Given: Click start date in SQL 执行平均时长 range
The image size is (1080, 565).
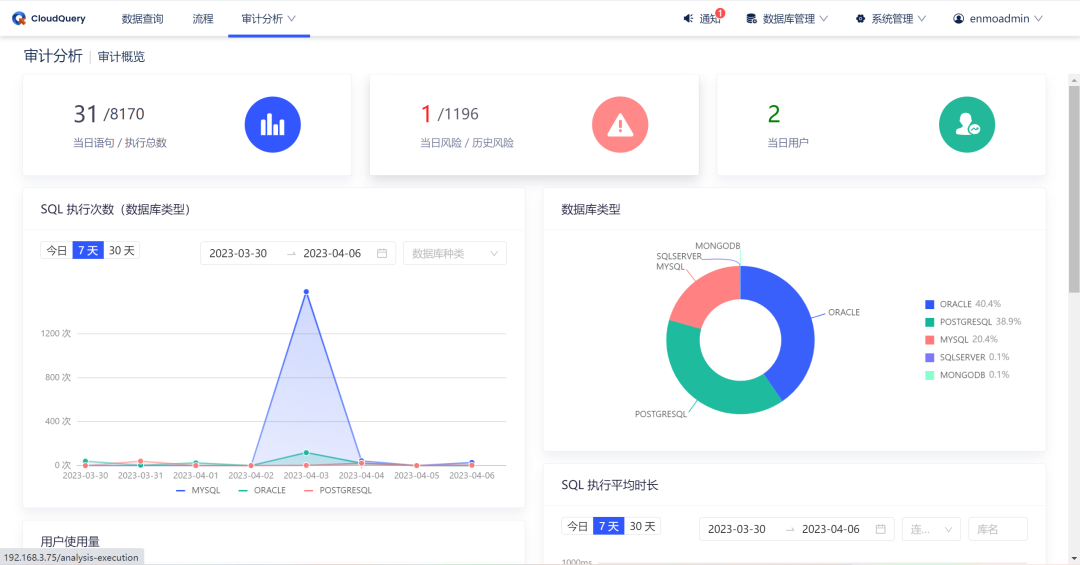Looking at the screenshot, I should [737, 528].
